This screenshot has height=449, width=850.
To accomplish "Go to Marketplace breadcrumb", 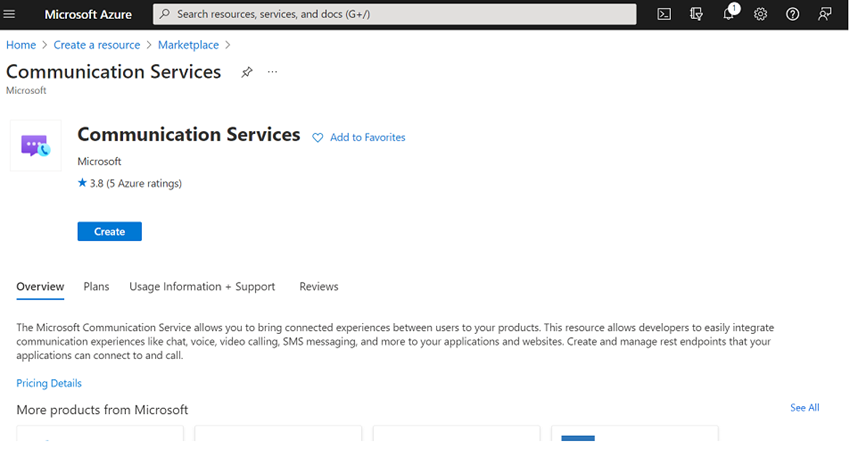I will [189, 45].
